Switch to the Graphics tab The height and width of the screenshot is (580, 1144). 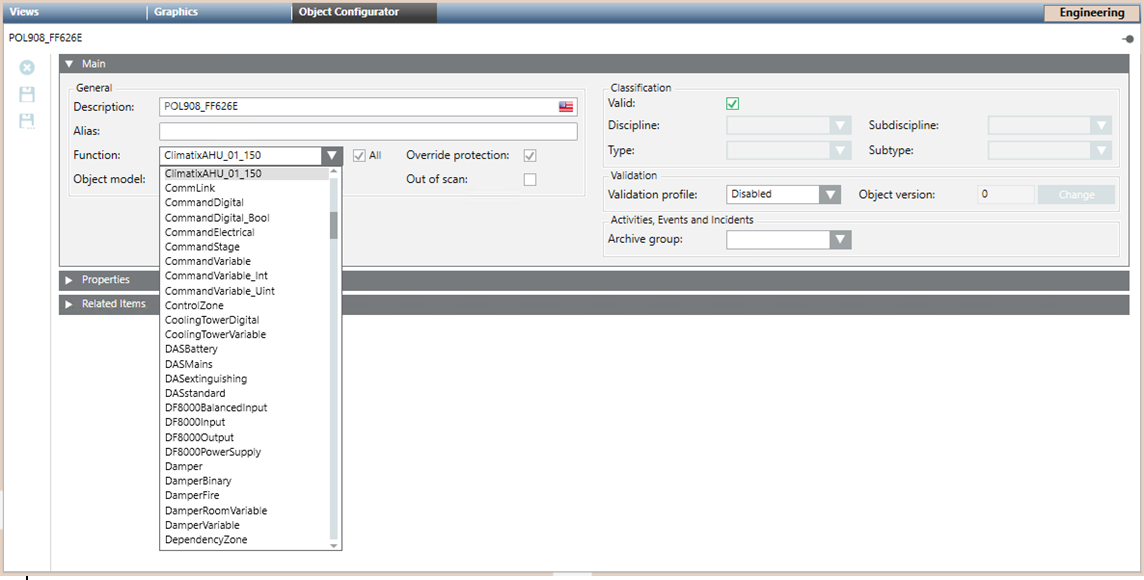(x=176, y=11)
